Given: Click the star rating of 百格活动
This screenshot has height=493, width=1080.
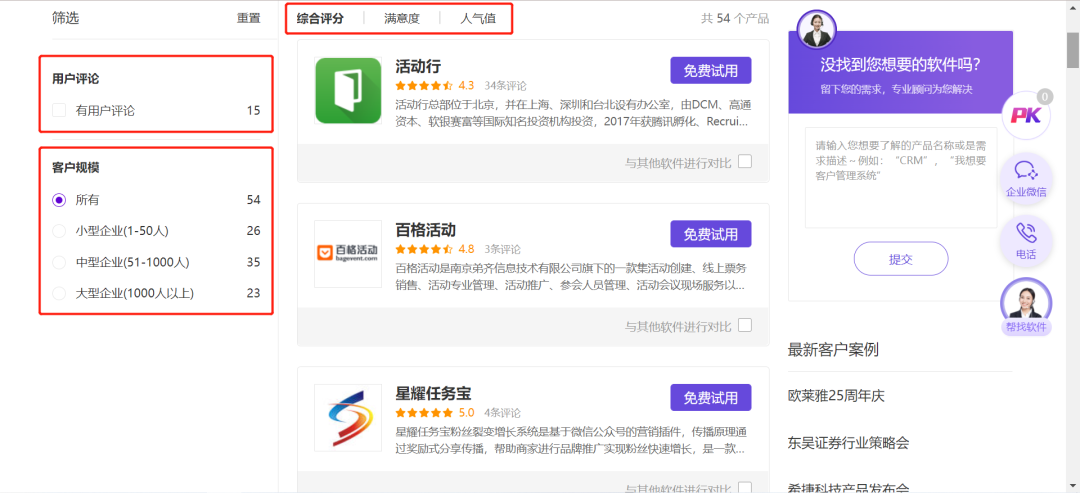Looking at the screenshot, I should [424, 249].
